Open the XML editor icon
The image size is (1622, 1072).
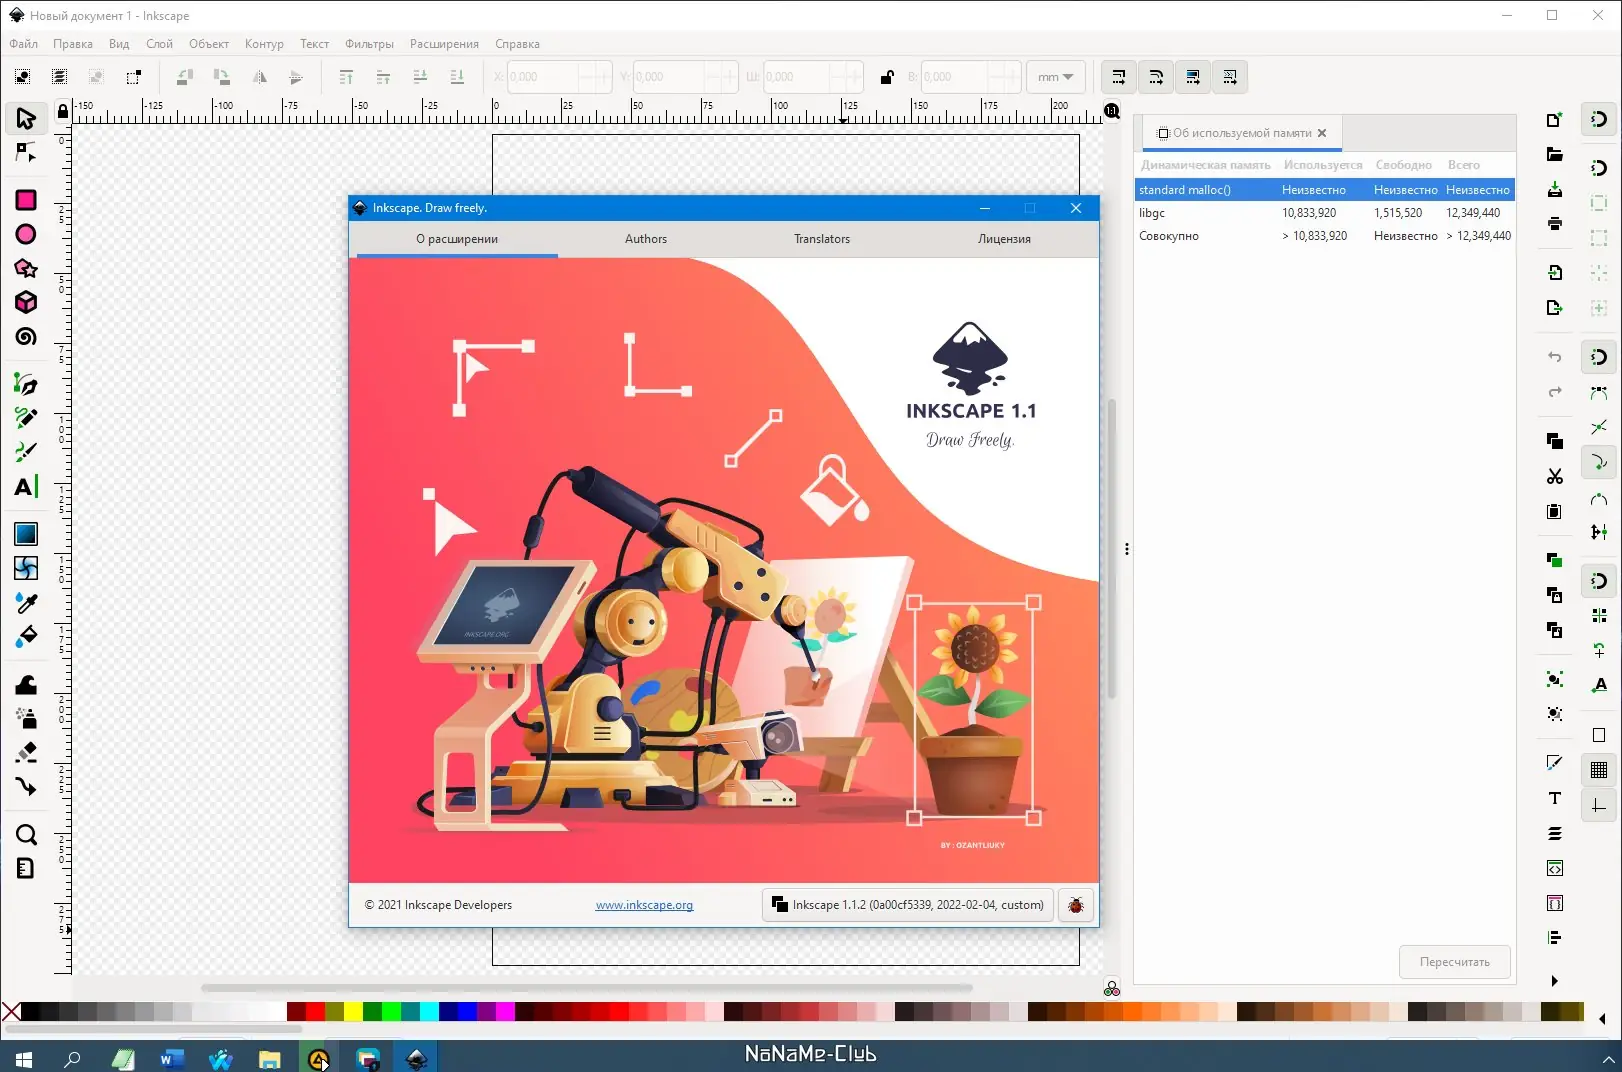(x=1554, y=868)
